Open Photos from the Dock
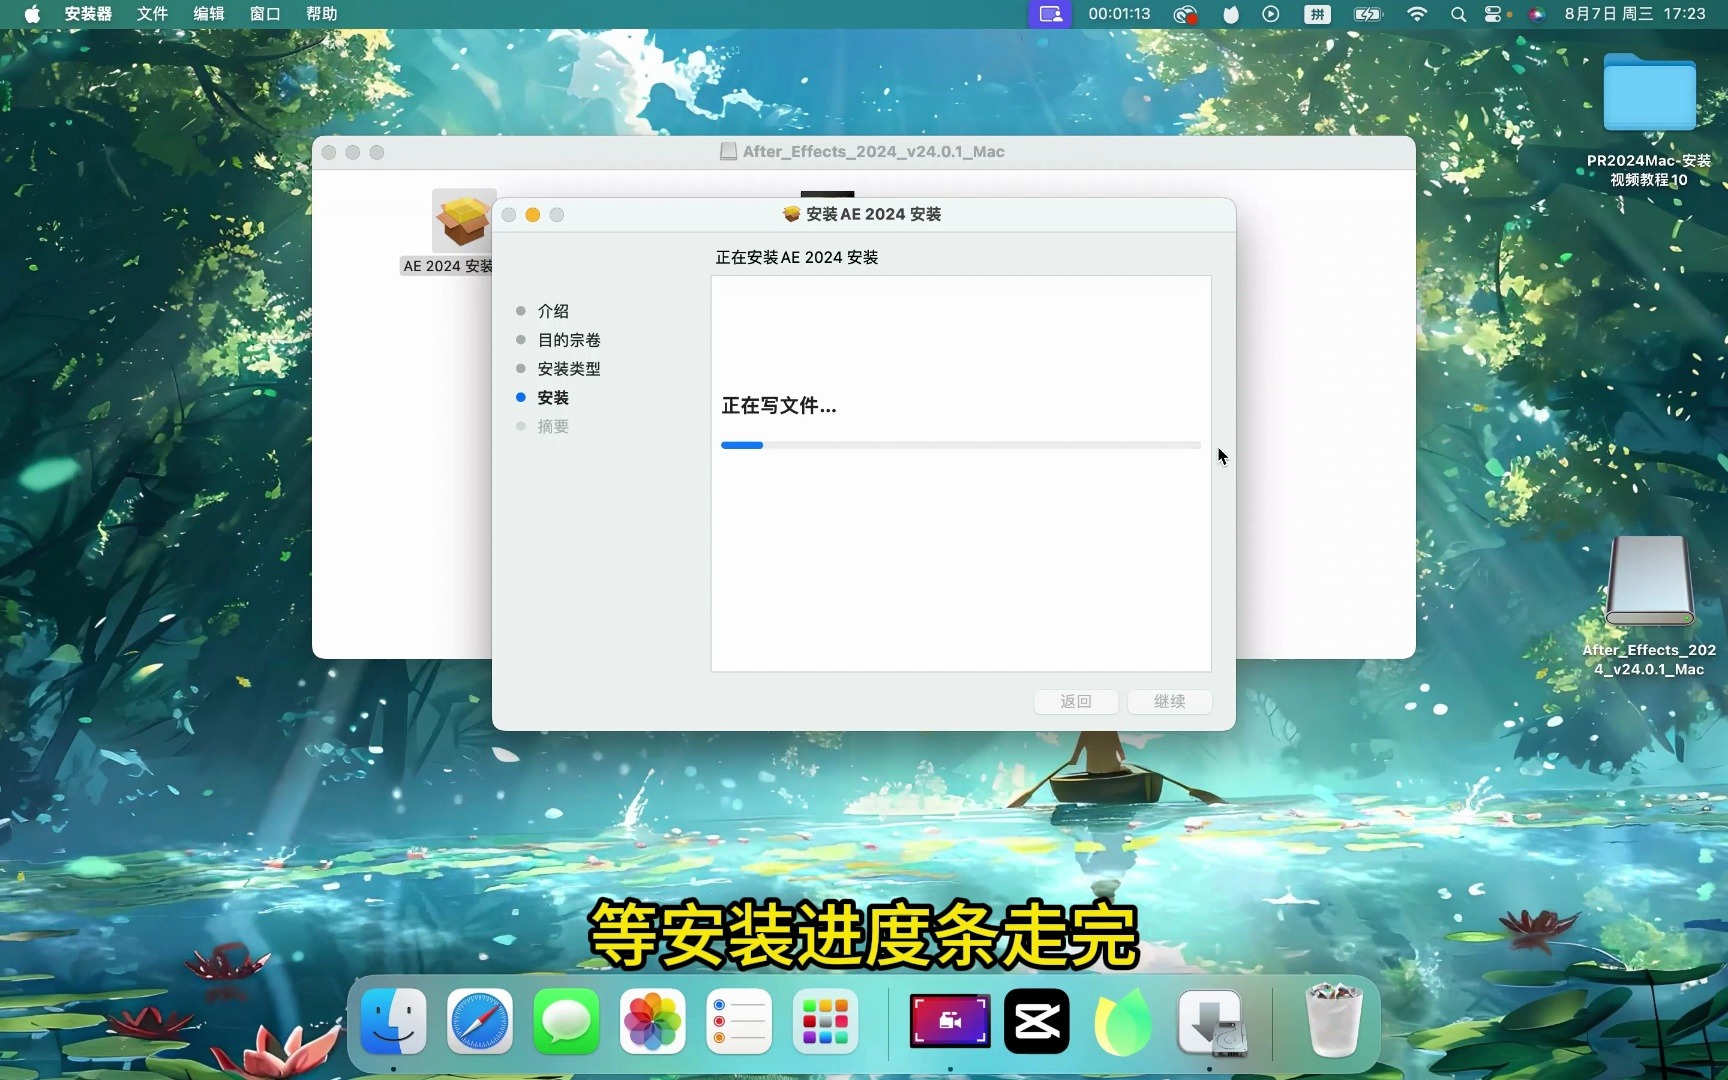1728x1080 pixels. point(652,1021)
